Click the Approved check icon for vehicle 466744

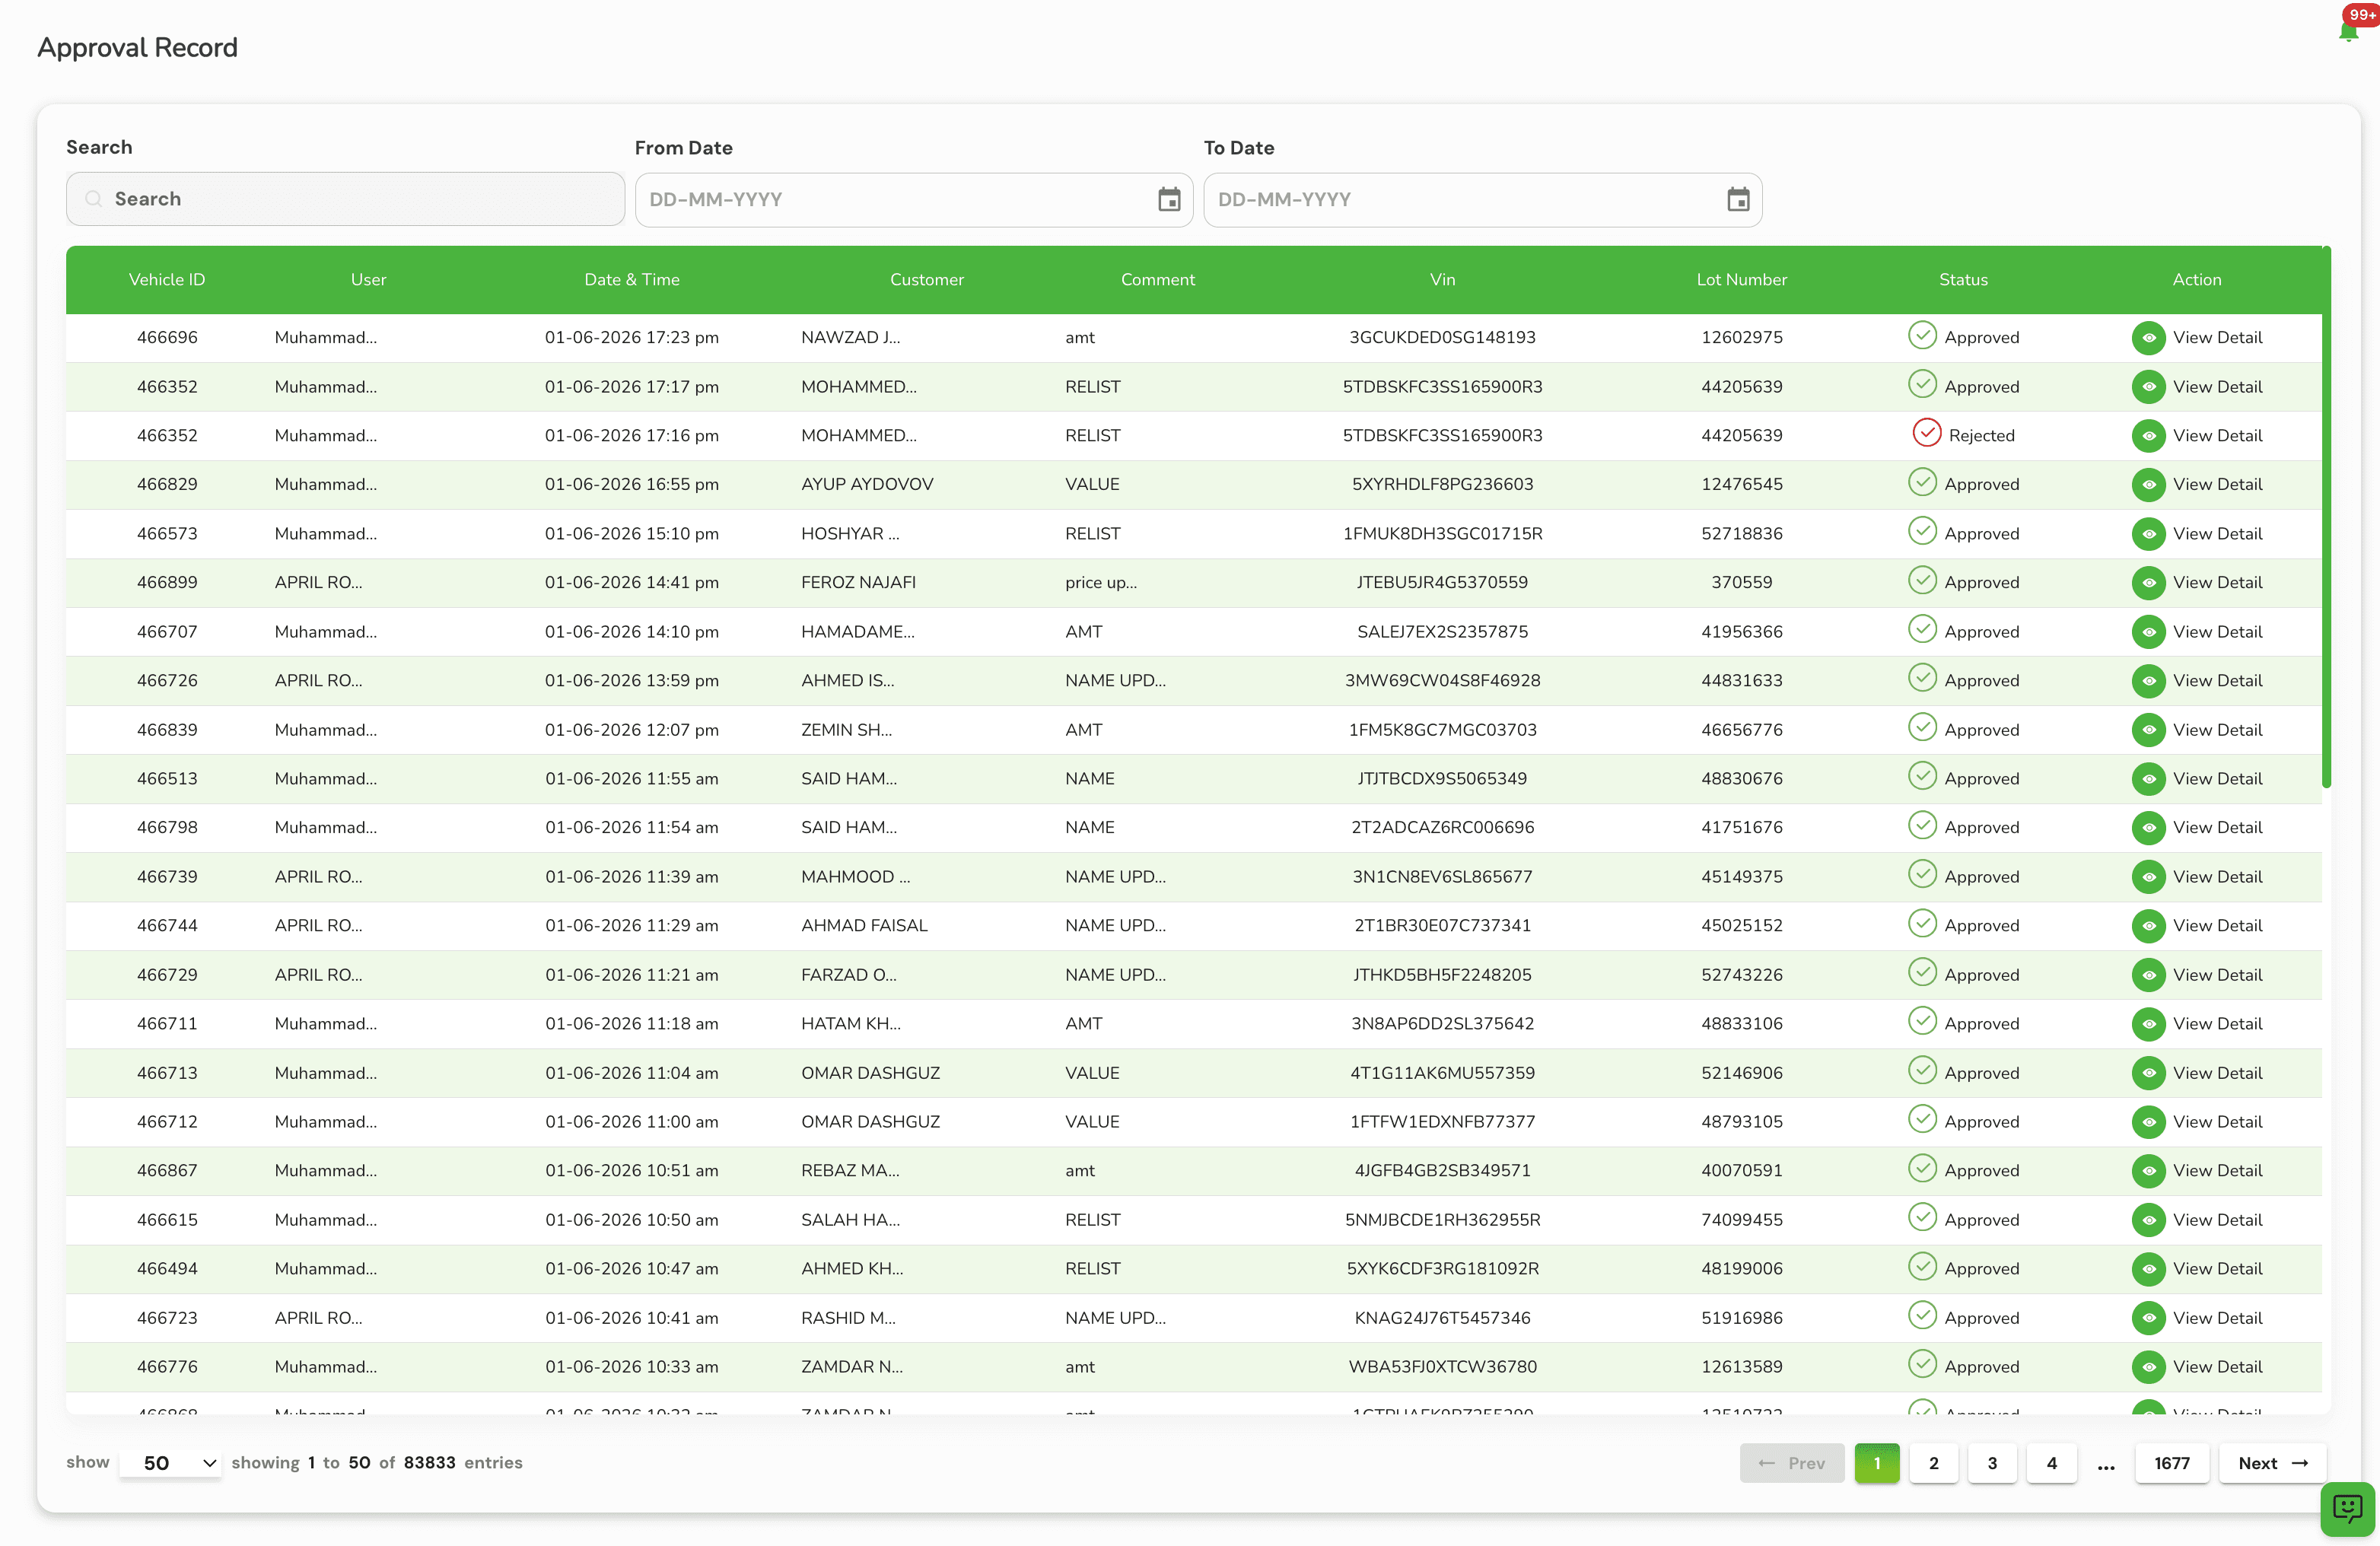tap(1922, 923)
